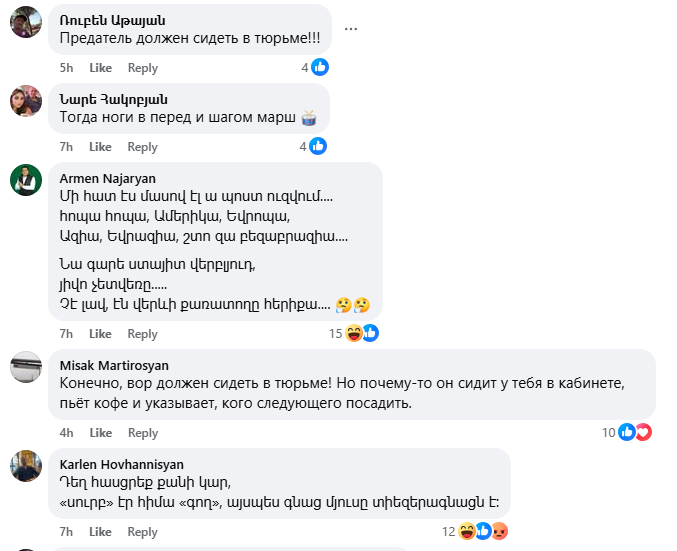The width and height of the screenshot is (677, 551).
Task: Reply to Նարե Հակոբյան's comment
Action: coord(143,147)
